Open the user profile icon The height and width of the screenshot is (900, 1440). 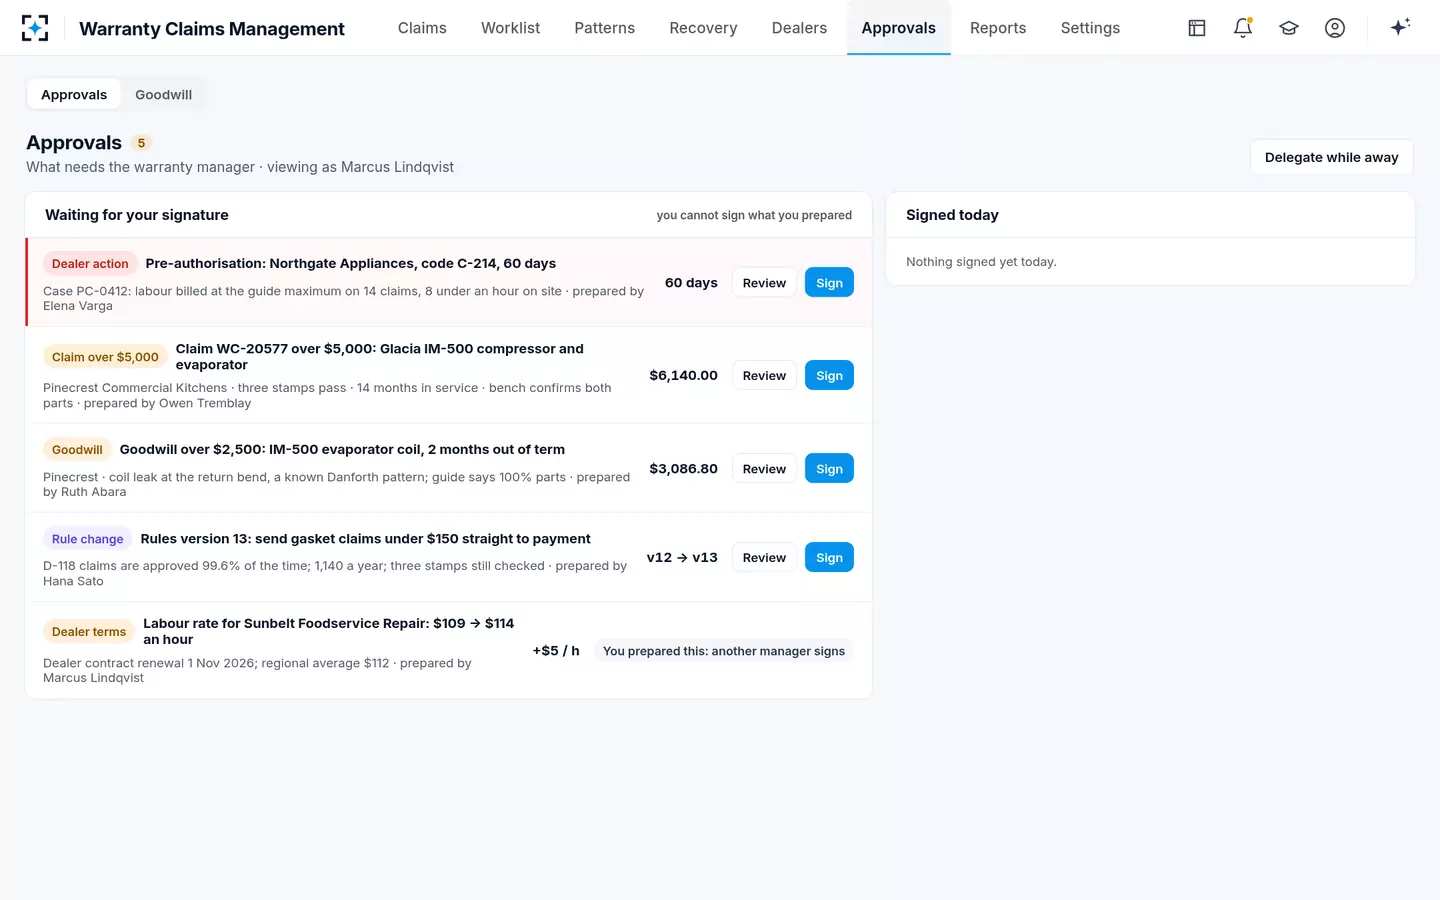(1335, 28)
